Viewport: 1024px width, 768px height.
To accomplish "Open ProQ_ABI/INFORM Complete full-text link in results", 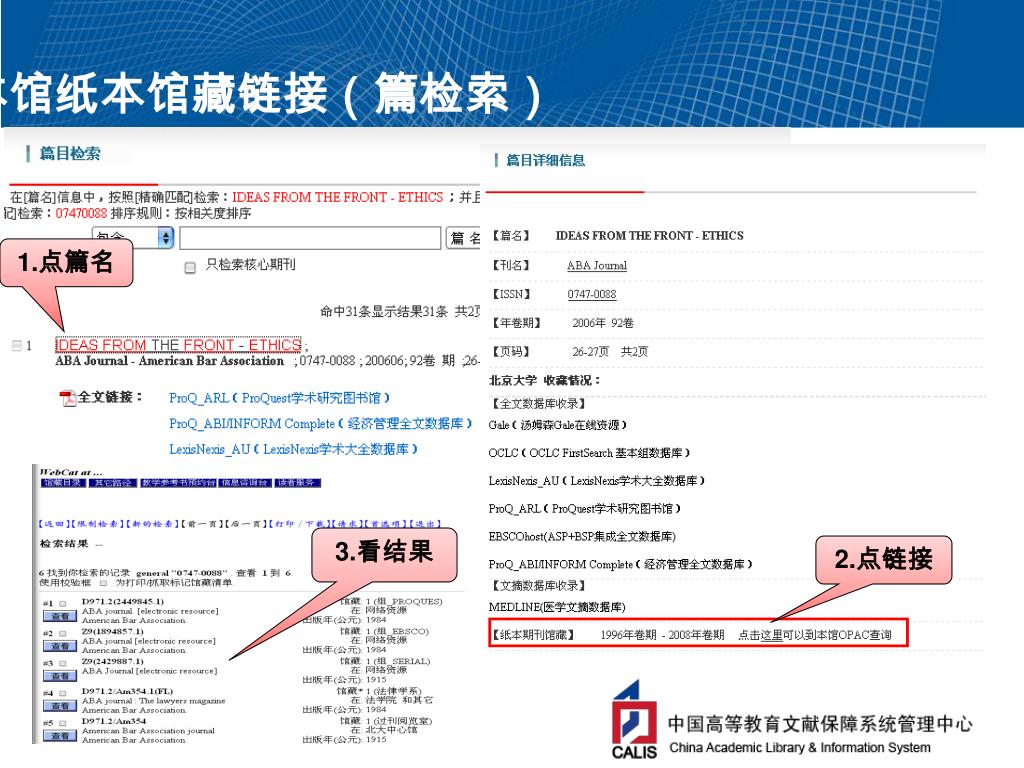I will [x=321, y=423].
